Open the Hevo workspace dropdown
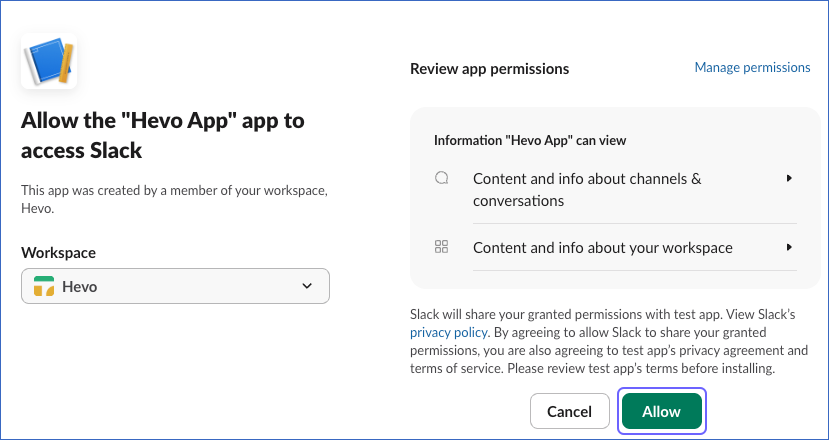The height and width of the screenshot is (440, 829). (176, 286)
